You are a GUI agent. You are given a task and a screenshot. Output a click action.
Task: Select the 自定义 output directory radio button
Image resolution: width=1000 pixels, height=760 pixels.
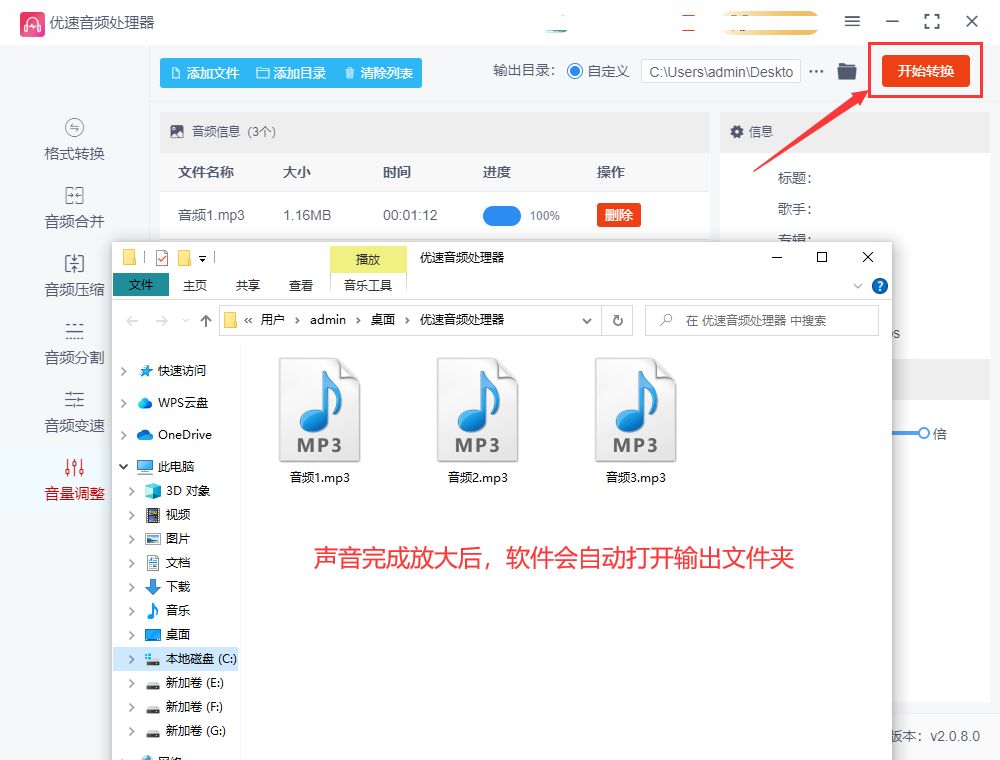click(x=575, y=71)
